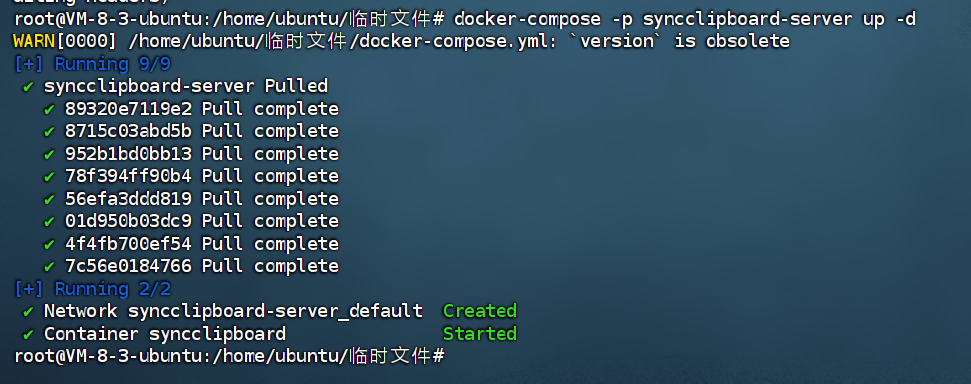Click the green Started status text
This screenshot has width=971, height=384.
tap(480, 334)
